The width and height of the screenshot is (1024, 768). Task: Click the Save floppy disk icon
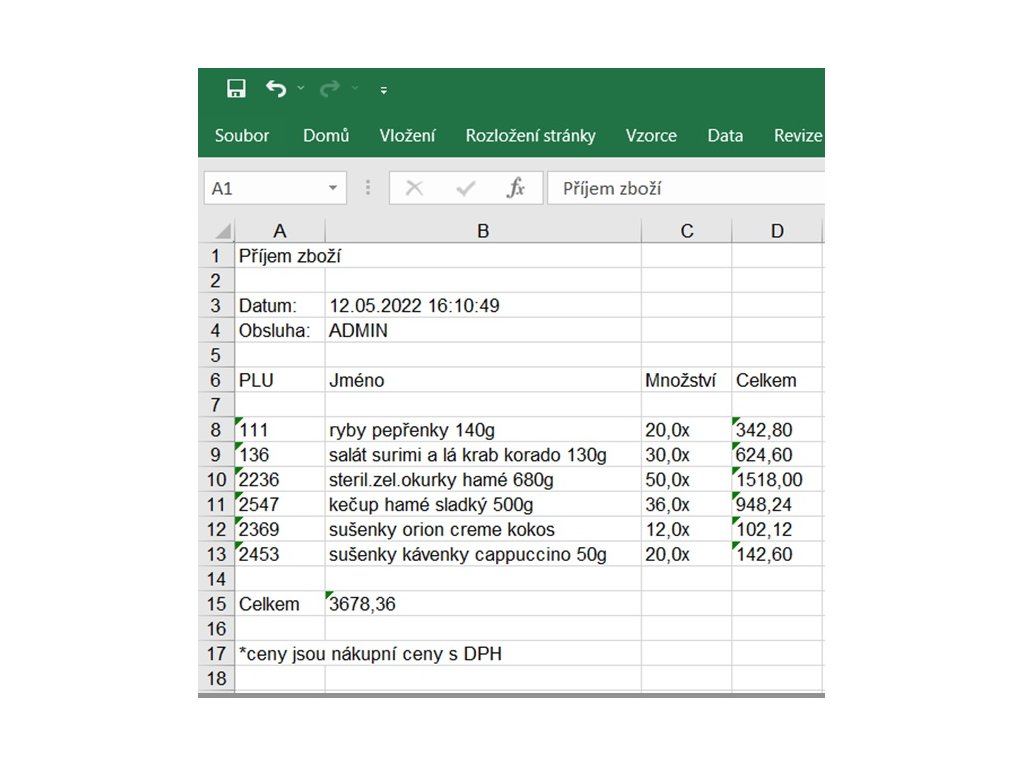coord(236,90)
